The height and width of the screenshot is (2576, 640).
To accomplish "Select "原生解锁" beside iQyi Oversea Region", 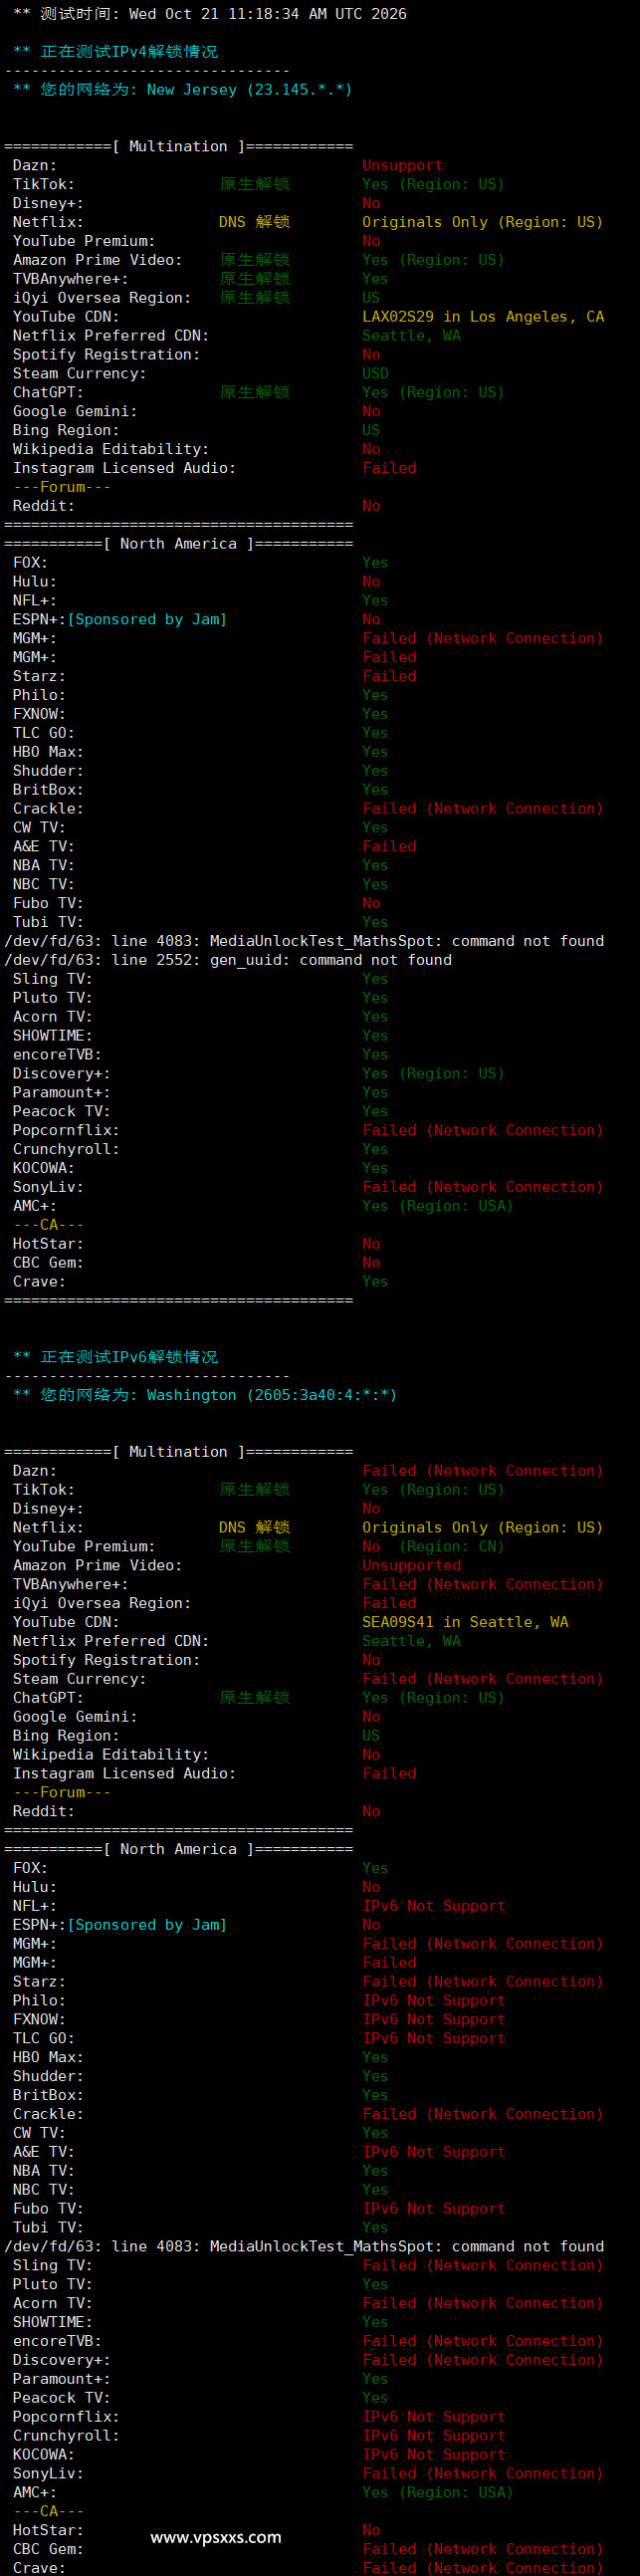I will [255, 298].
